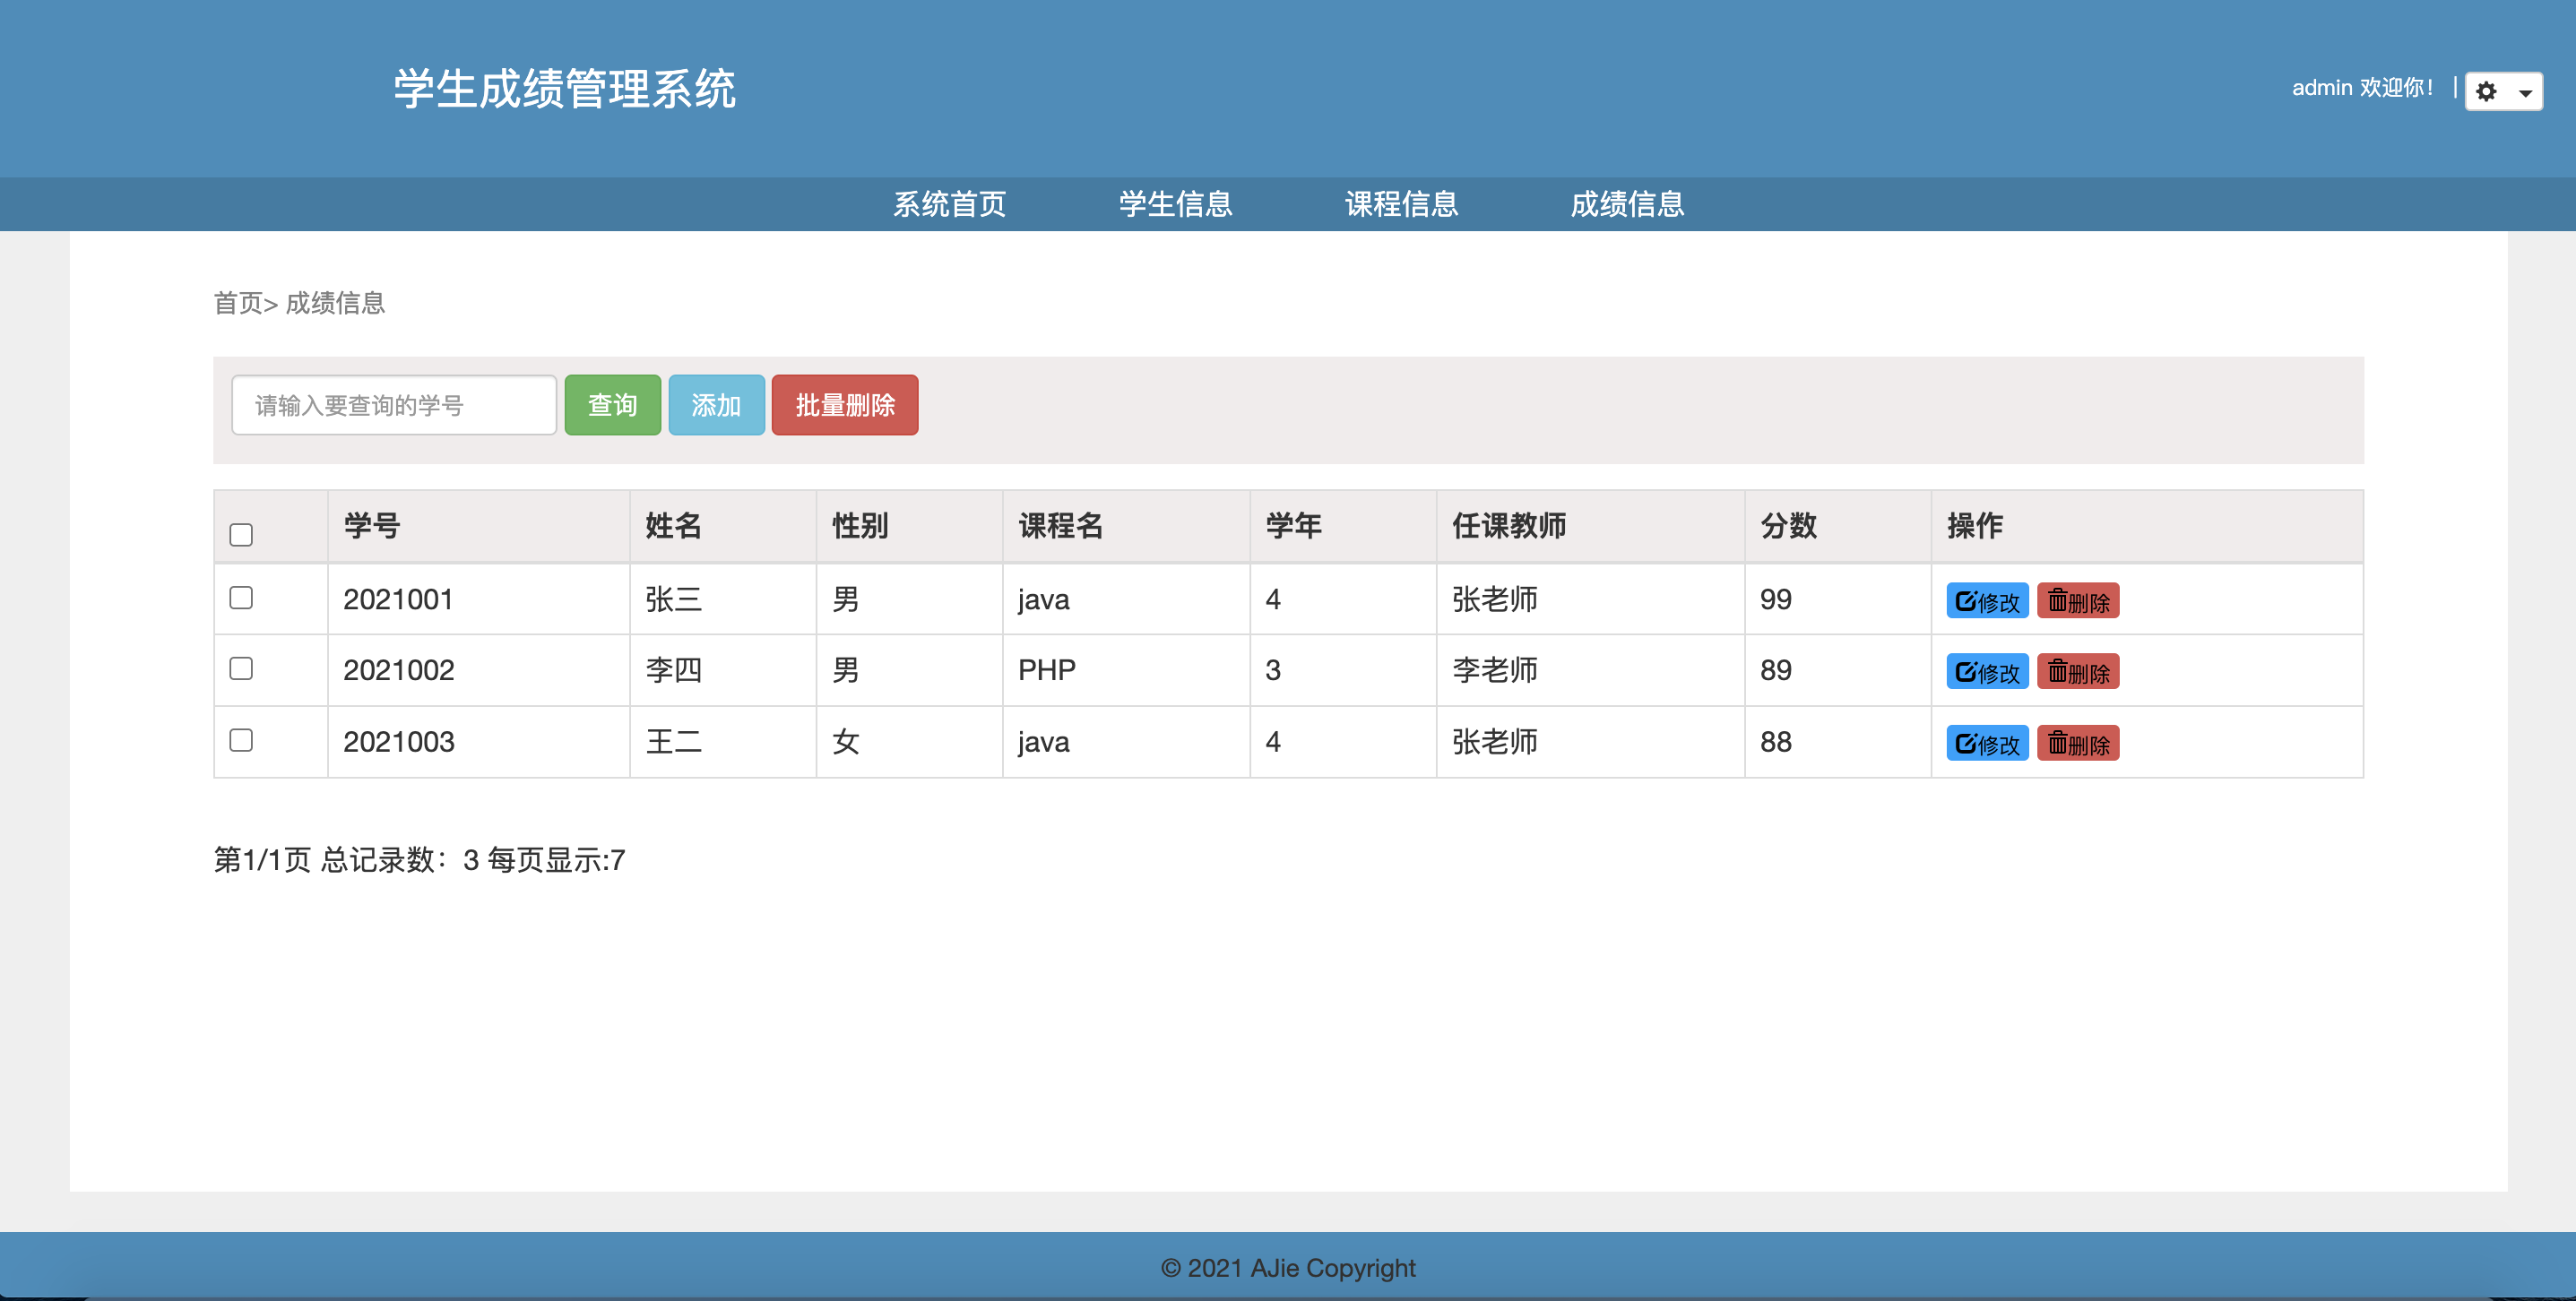The width and height of the screenshot is (2576, 1301).
Task: Check the checkbox for student 2021003
Action: (x=241, y=740)
